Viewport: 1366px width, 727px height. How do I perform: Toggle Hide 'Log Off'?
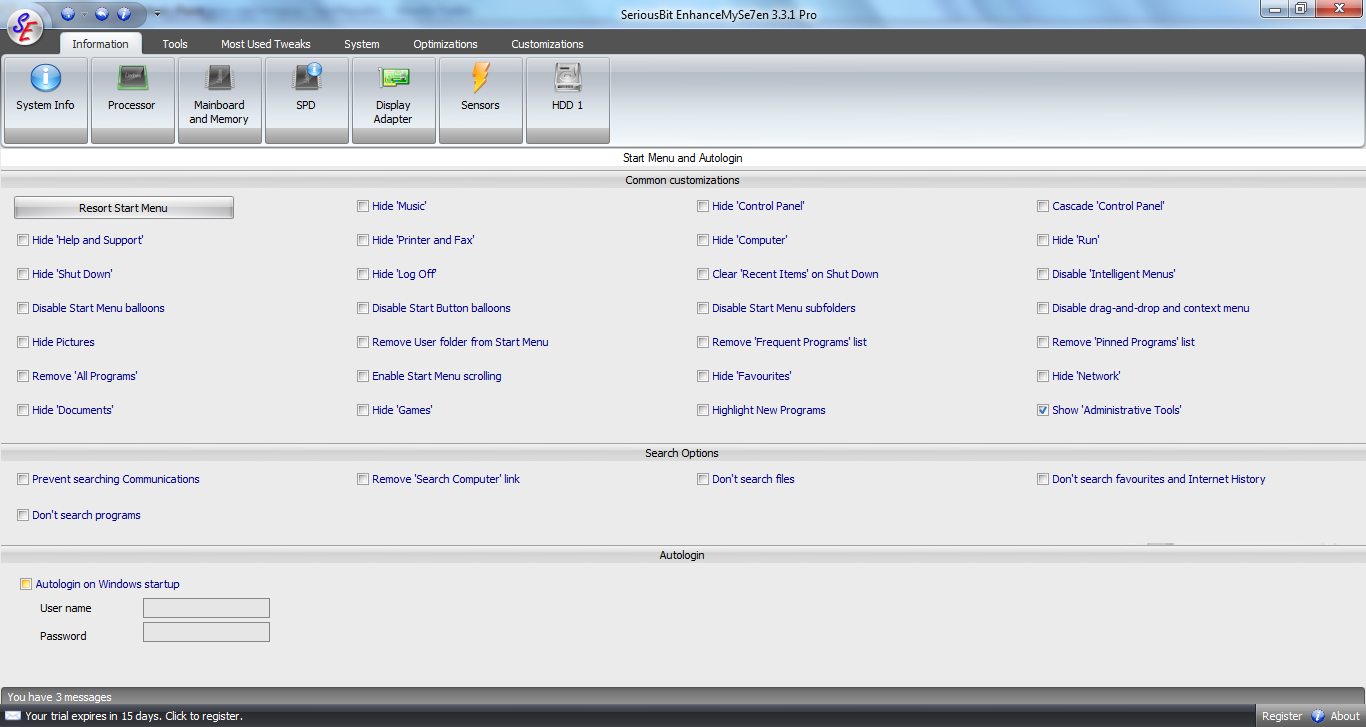[363, 274]
